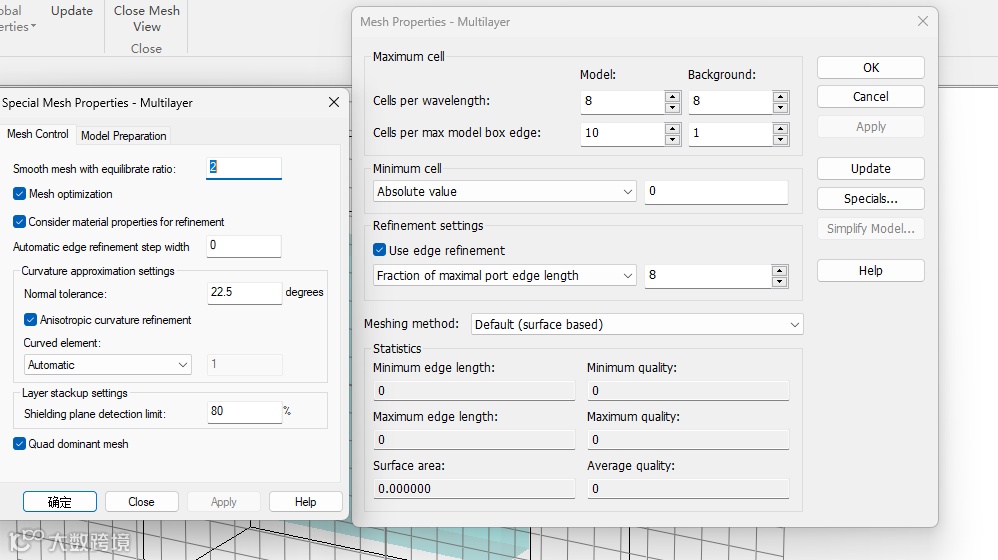
Task: Click Close Mesh View in the ribbon
Action: point(147,18)
